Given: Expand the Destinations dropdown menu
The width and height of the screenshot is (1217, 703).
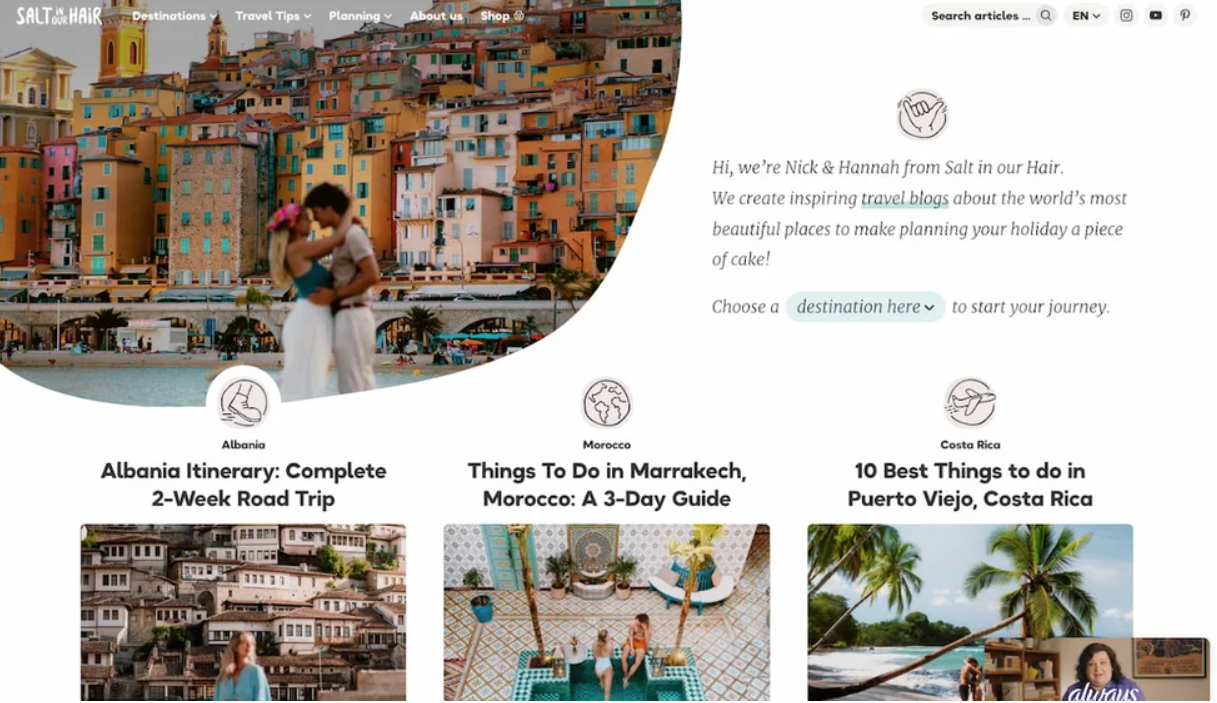Looking at the screenshot, I should 175,16.
